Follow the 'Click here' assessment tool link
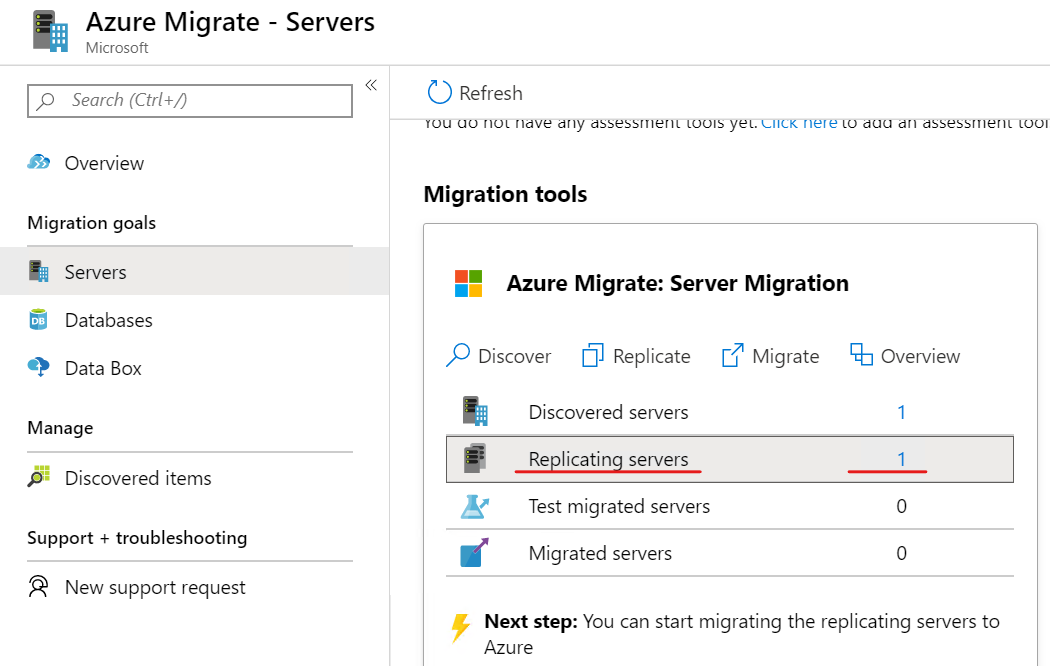The width and height of the screenshot is (1050, 666). coord(799,124)
